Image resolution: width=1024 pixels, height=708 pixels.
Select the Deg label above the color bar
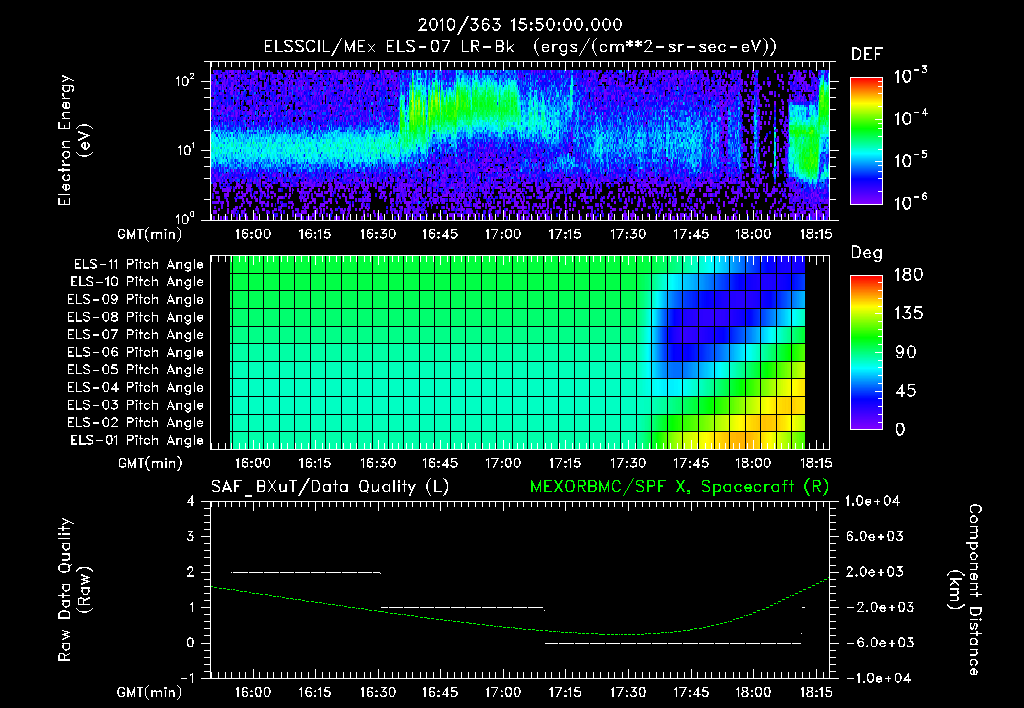click(x=867, y=253)
